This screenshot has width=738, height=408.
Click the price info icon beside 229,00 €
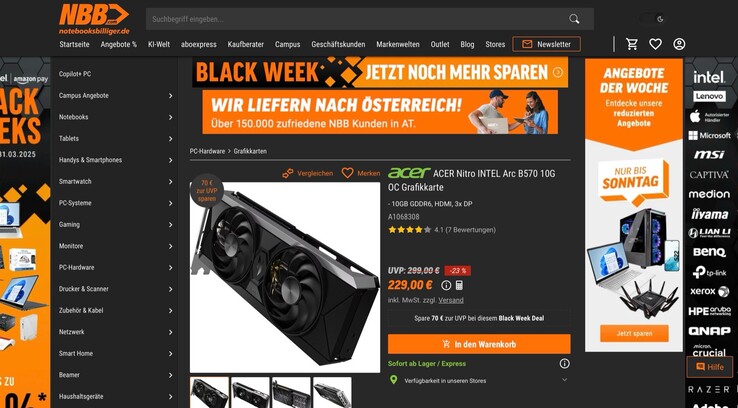click(x=446, y=285)
